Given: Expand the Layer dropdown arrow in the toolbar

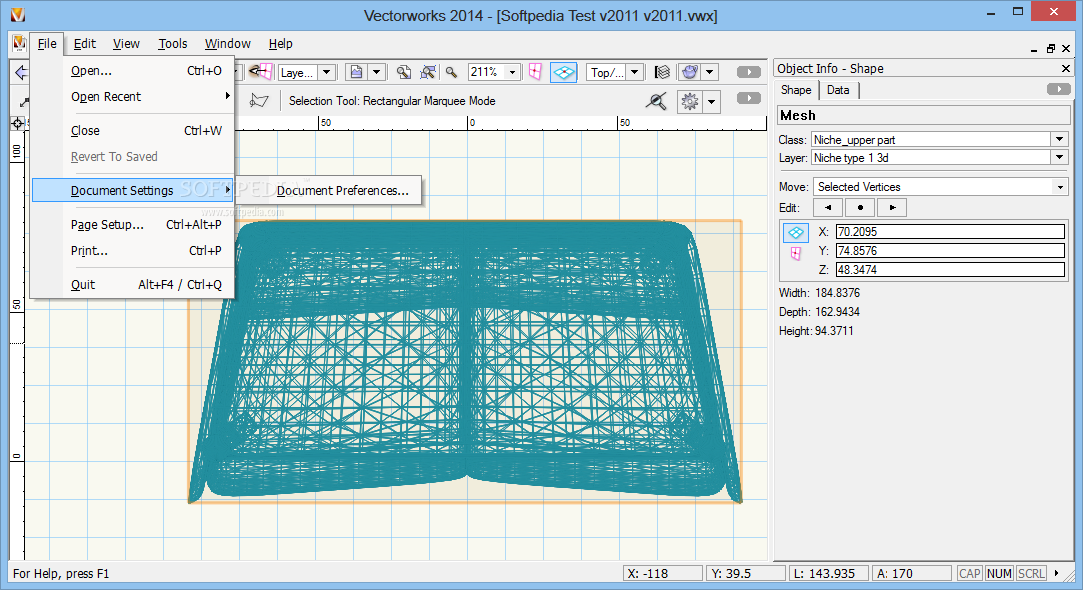Looking at the screenshot, I should (327, 72).
